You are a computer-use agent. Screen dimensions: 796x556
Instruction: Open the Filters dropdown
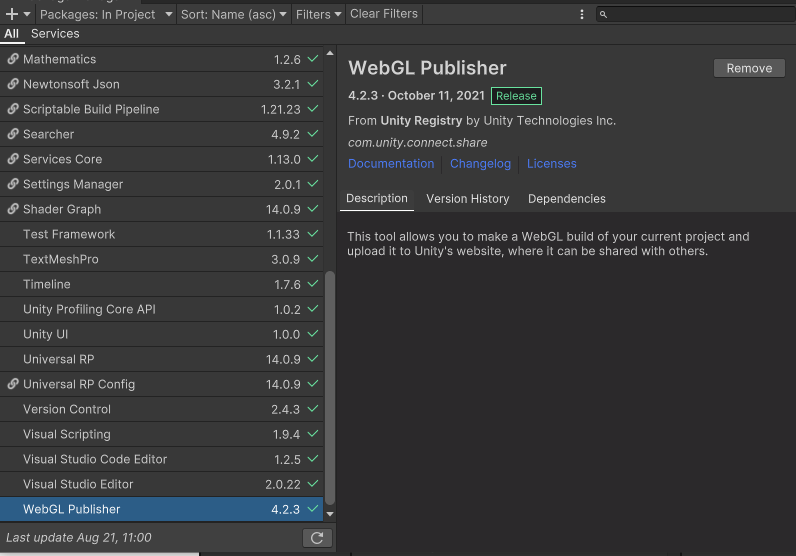318,14
